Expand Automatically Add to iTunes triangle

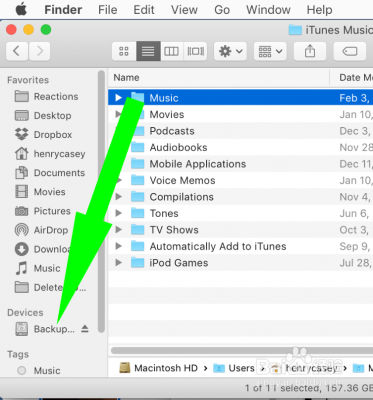pos(118,246)
